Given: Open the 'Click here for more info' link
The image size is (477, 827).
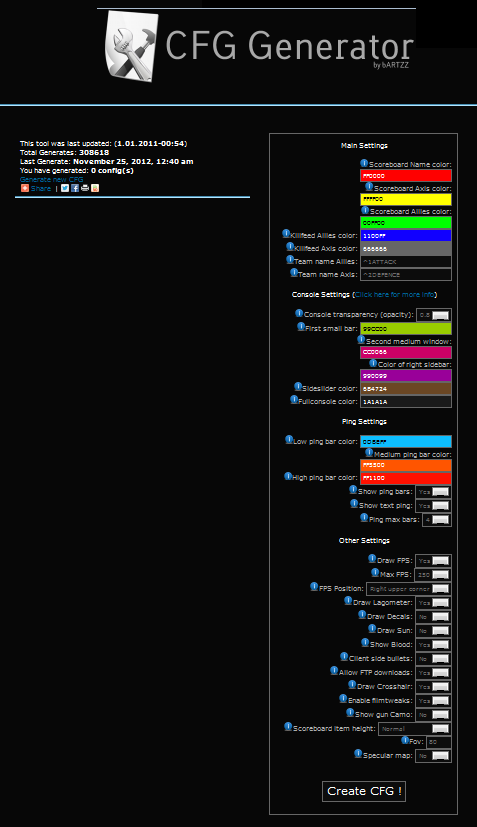Looking at the screenshot, I should (x=395, y=294).
